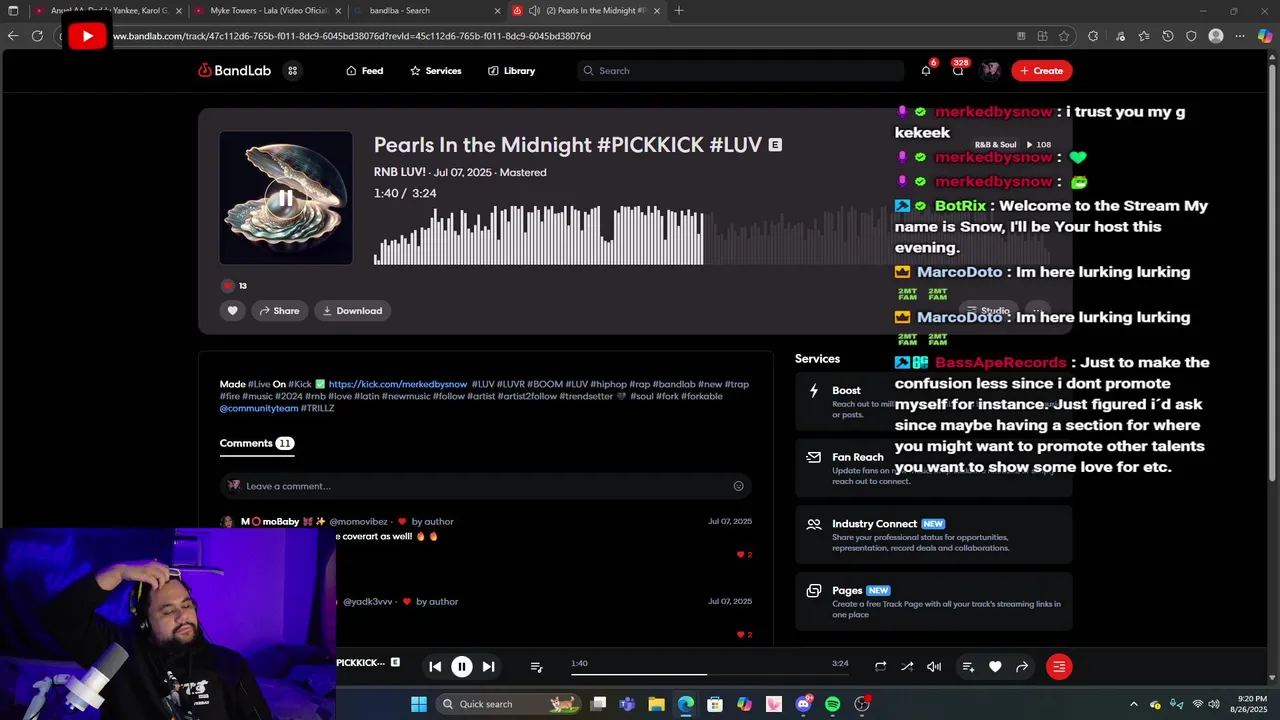Viewport: 1280px width, 720px height.
Task: Open the Services menu
Action: (435, 71)
